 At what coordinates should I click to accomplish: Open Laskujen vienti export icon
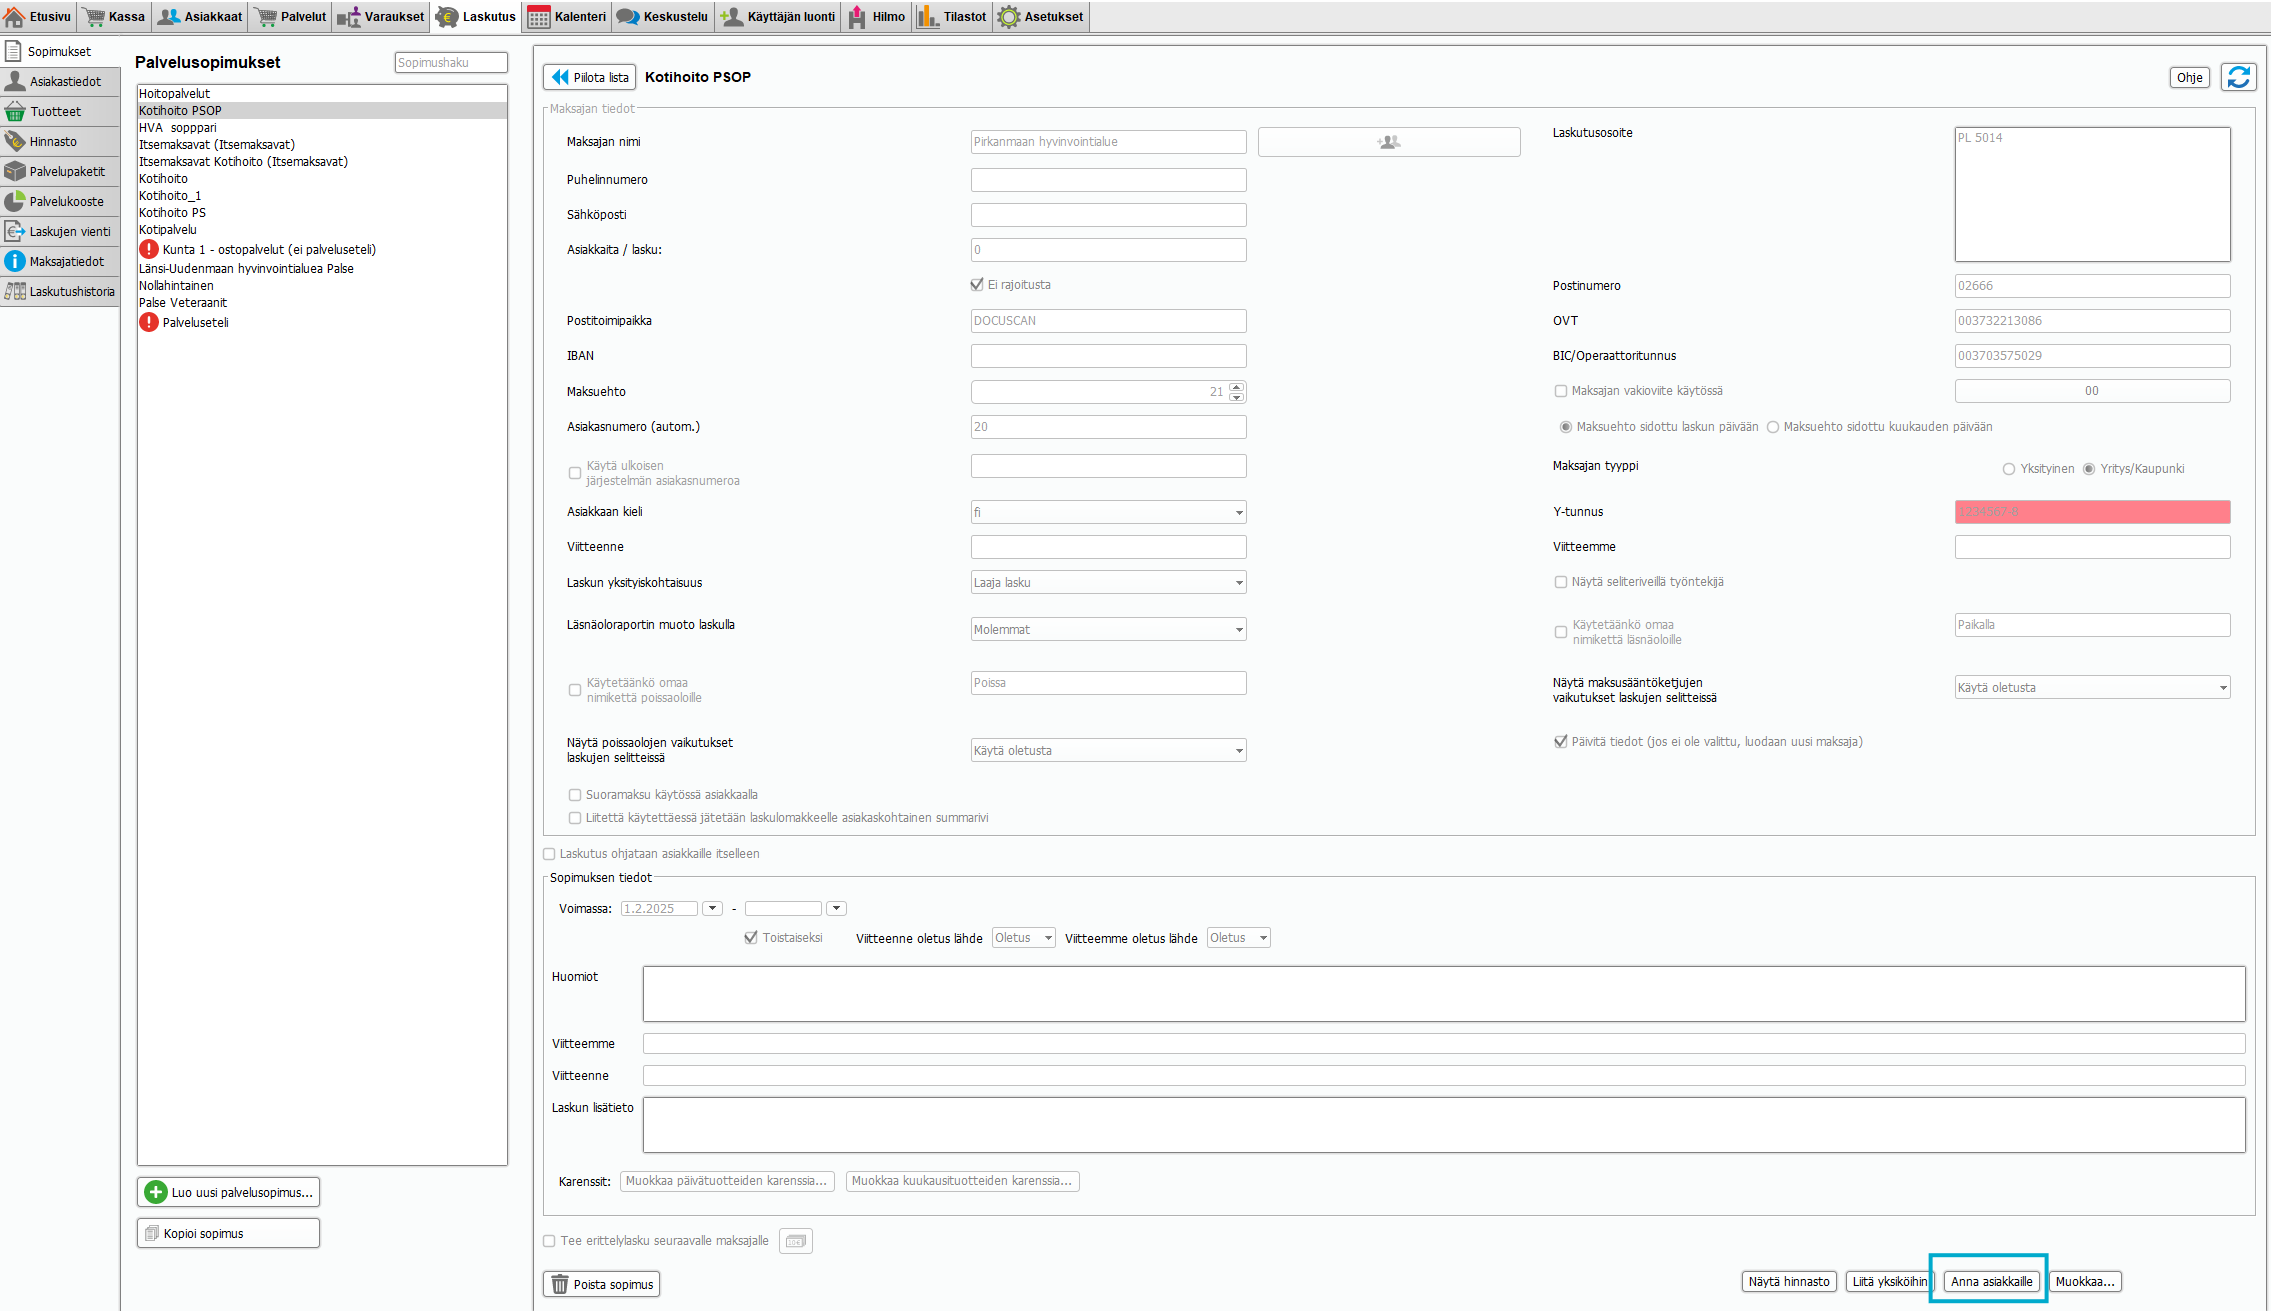coord(15,231)
